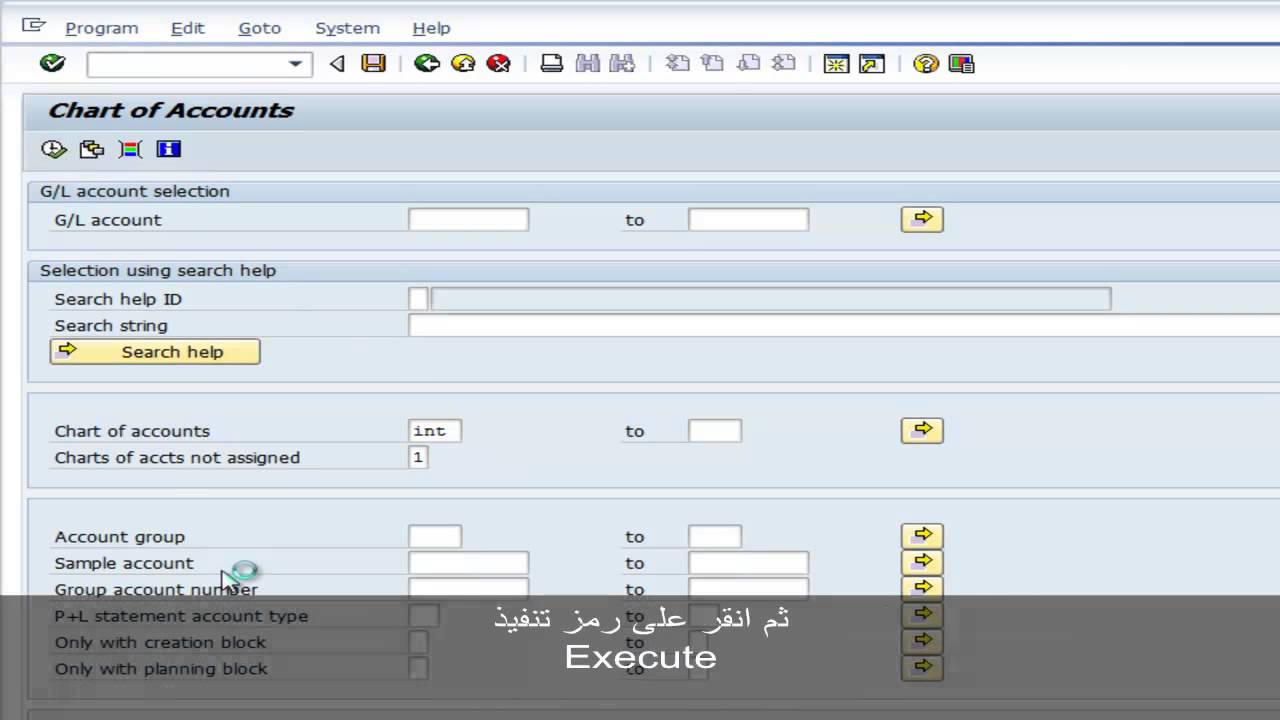Screen dimensions: 1280x720
Task: Open the Program menu
Action: (x=102, y=28)
